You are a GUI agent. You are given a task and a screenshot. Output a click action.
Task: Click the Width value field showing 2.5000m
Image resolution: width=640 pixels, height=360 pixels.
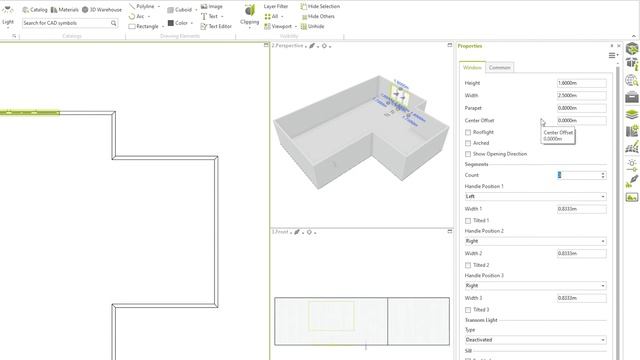pos(582,96)
